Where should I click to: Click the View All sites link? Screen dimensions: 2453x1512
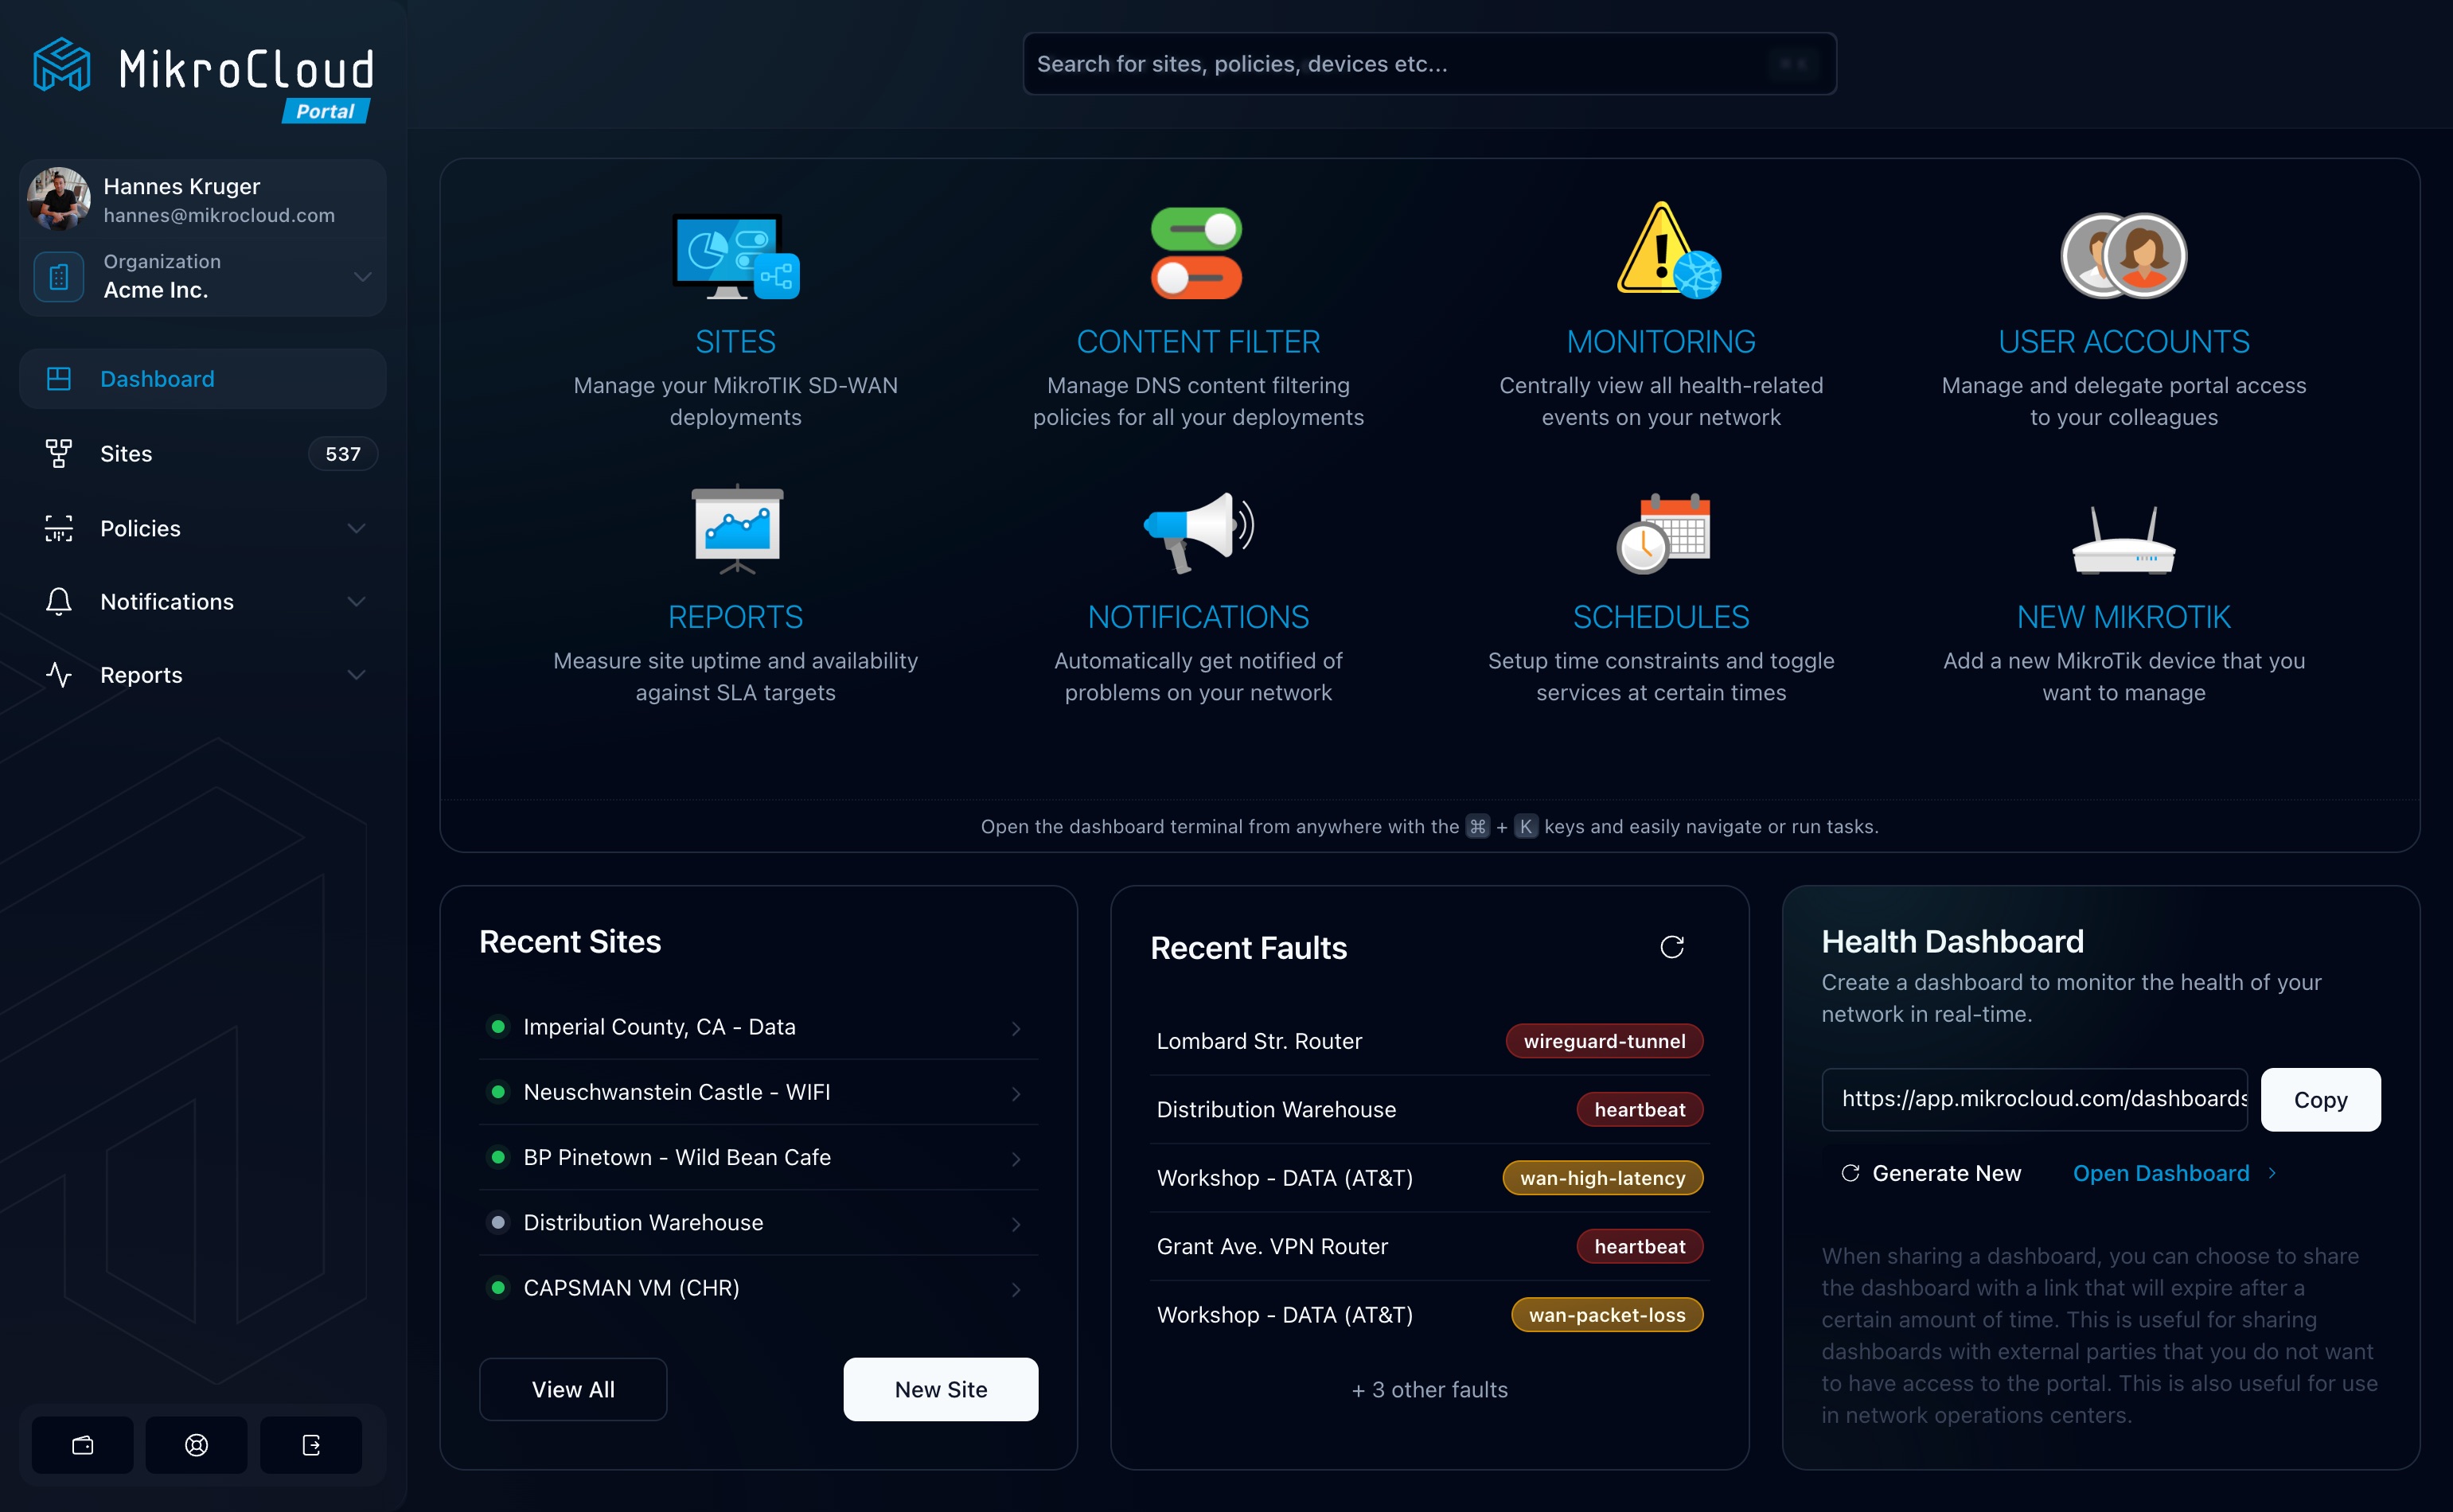click(x=571, y=1389)
